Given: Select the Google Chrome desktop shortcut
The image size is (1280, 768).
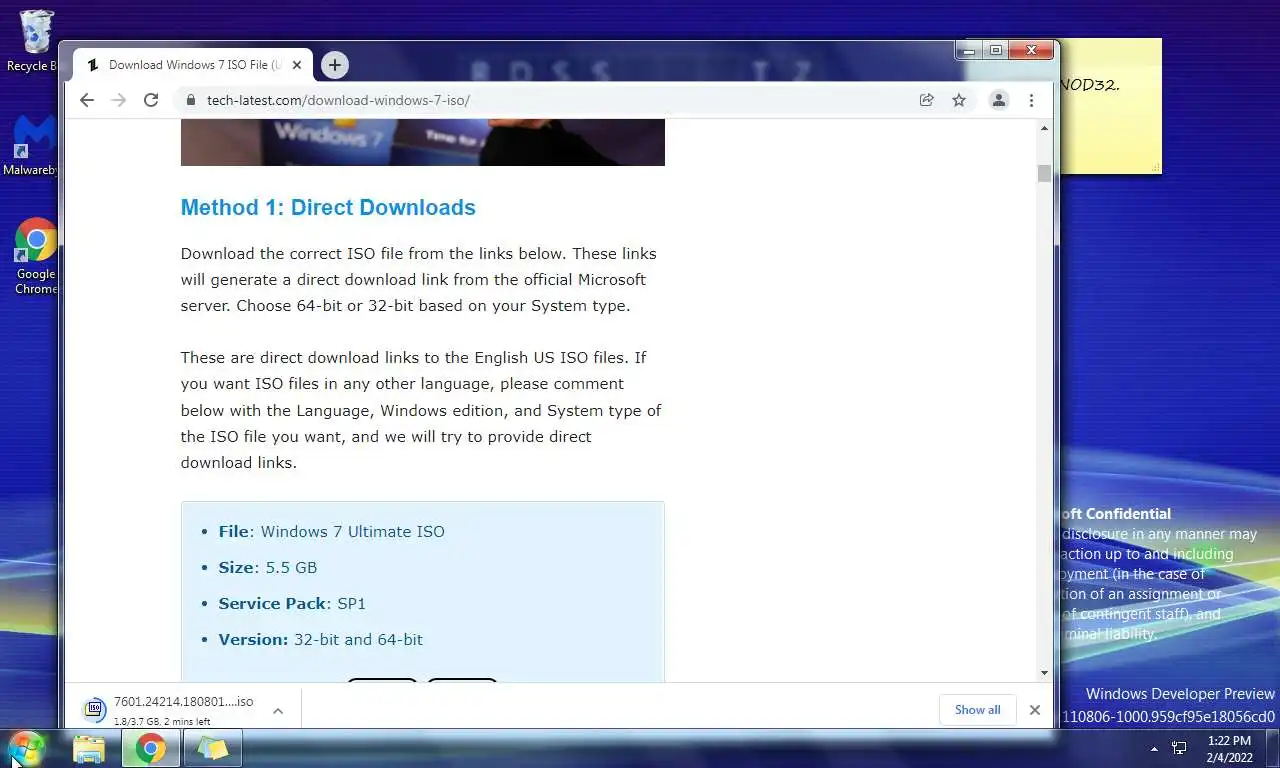Looking at the screenshot, I should (35, 257).
